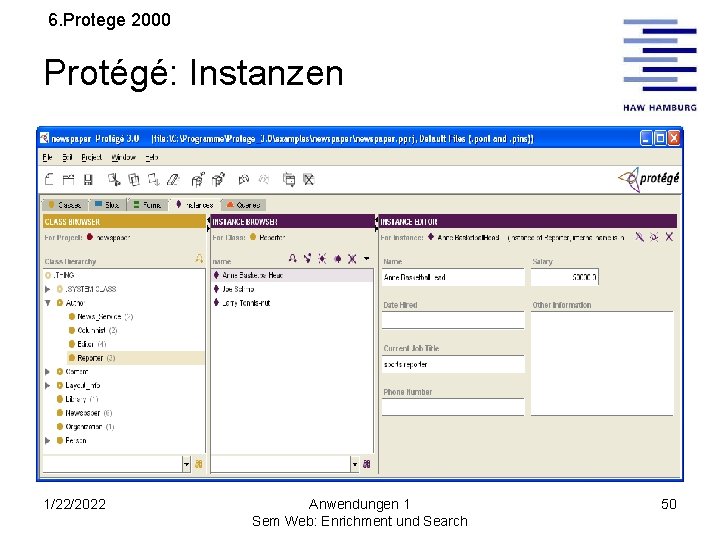Select the Editor class

[x=88, y=344]
